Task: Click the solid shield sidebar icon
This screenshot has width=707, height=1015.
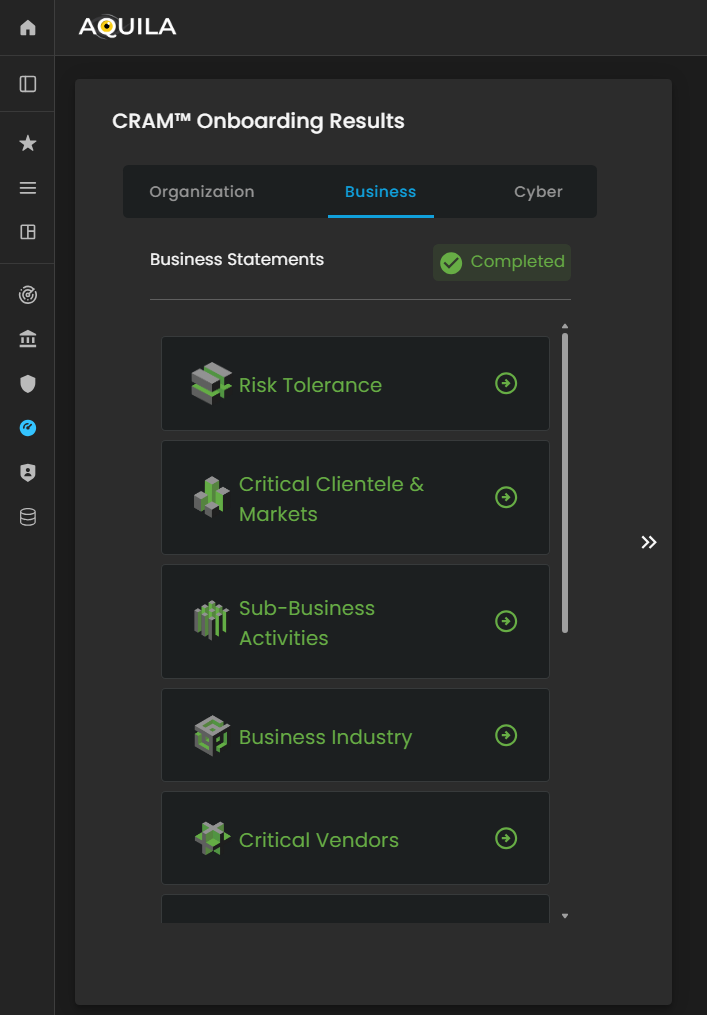Action: pos(28,383)
